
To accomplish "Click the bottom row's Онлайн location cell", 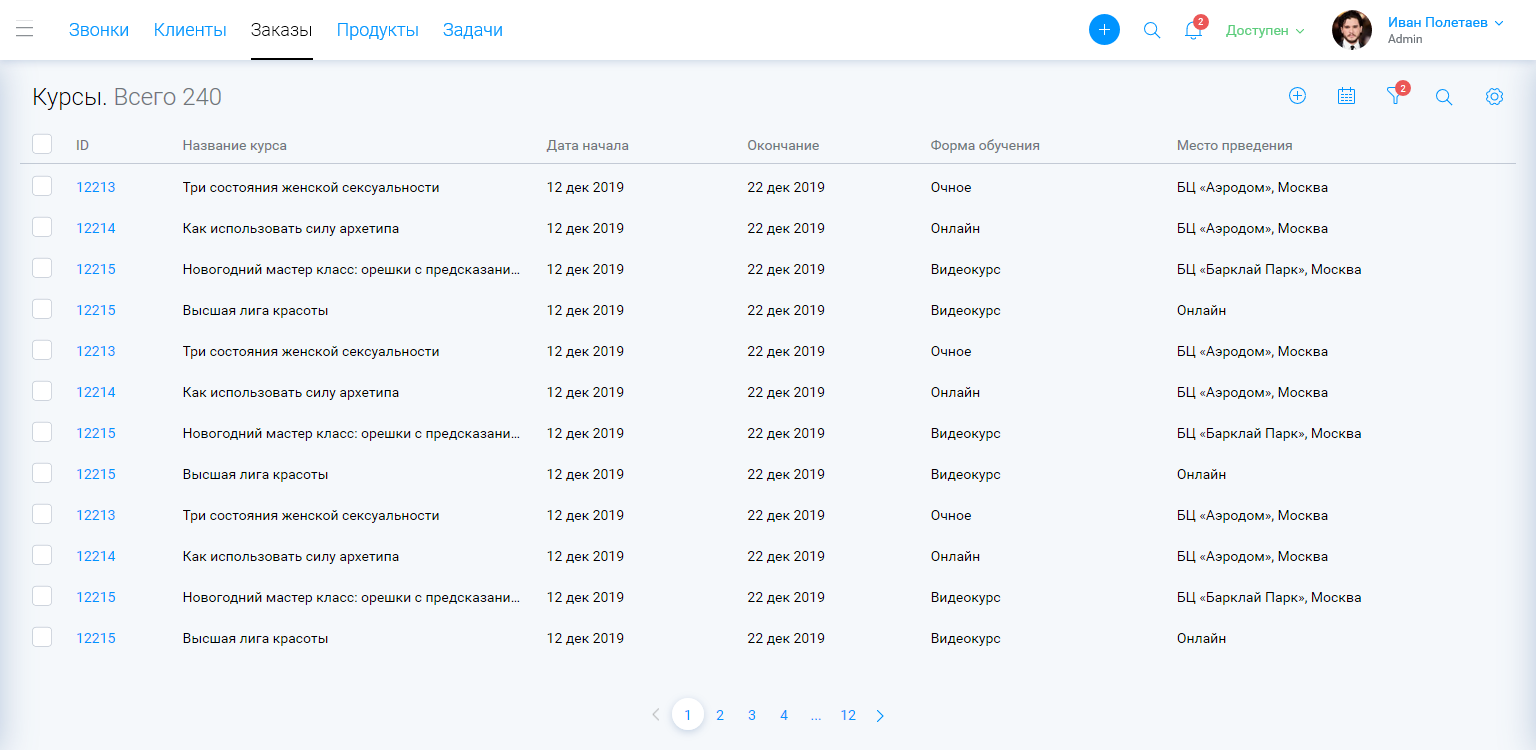I will click(x=1202, y=638).
